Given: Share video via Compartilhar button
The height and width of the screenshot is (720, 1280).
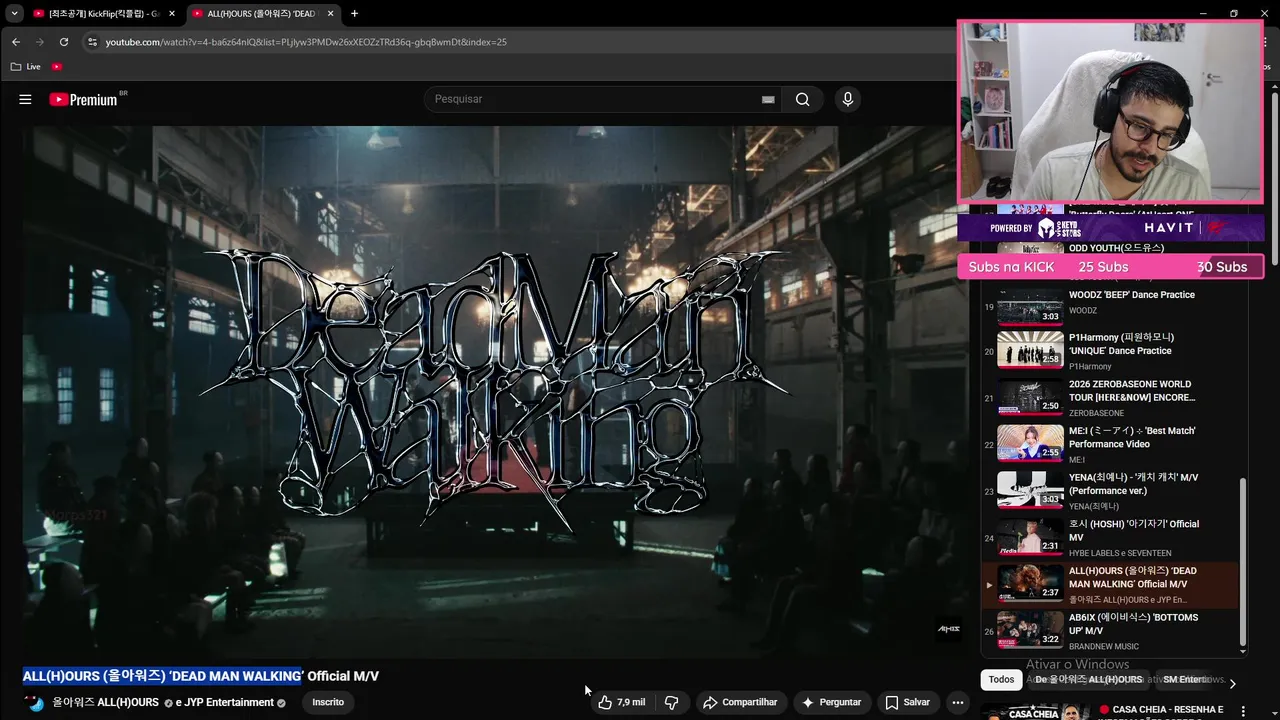Looking at the screenshot, I should click(x=740, y=702).
